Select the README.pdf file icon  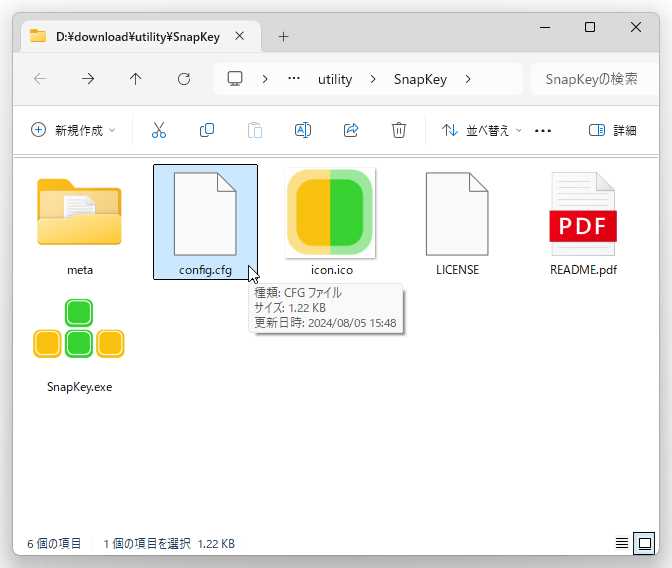tap(583, 214)
